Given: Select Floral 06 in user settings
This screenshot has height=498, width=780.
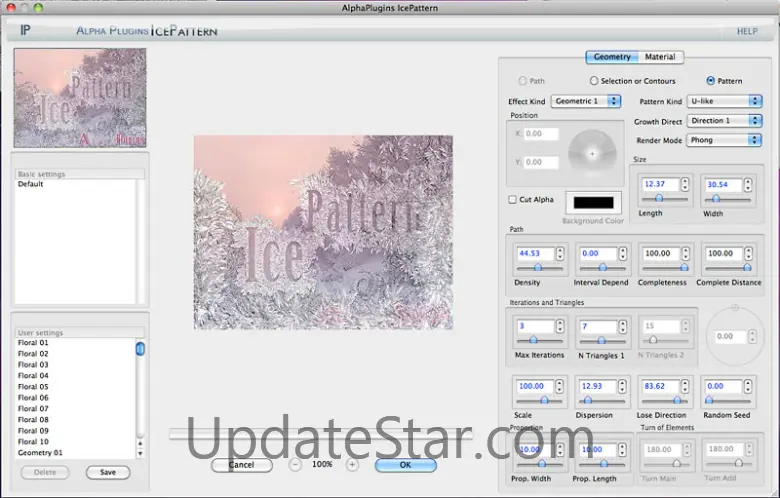Looking at the screenshot, I should 76,398.
